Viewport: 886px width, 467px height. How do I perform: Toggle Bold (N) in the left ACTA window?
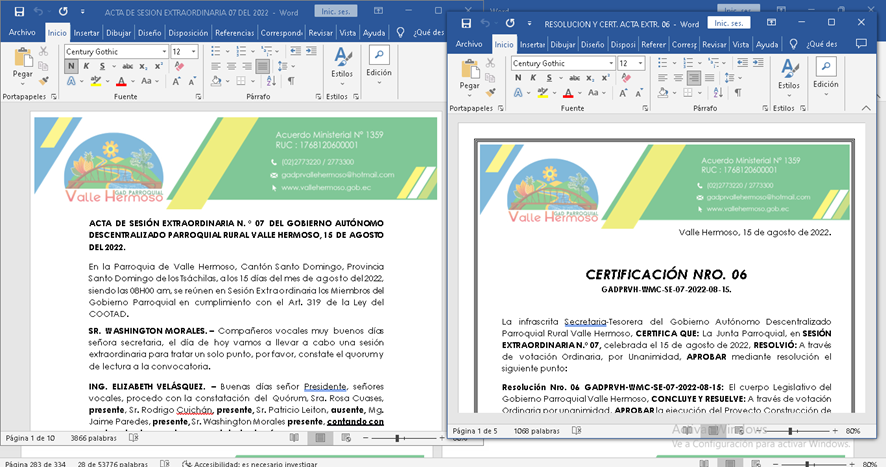pyautogui.click(x=71, y=66)
